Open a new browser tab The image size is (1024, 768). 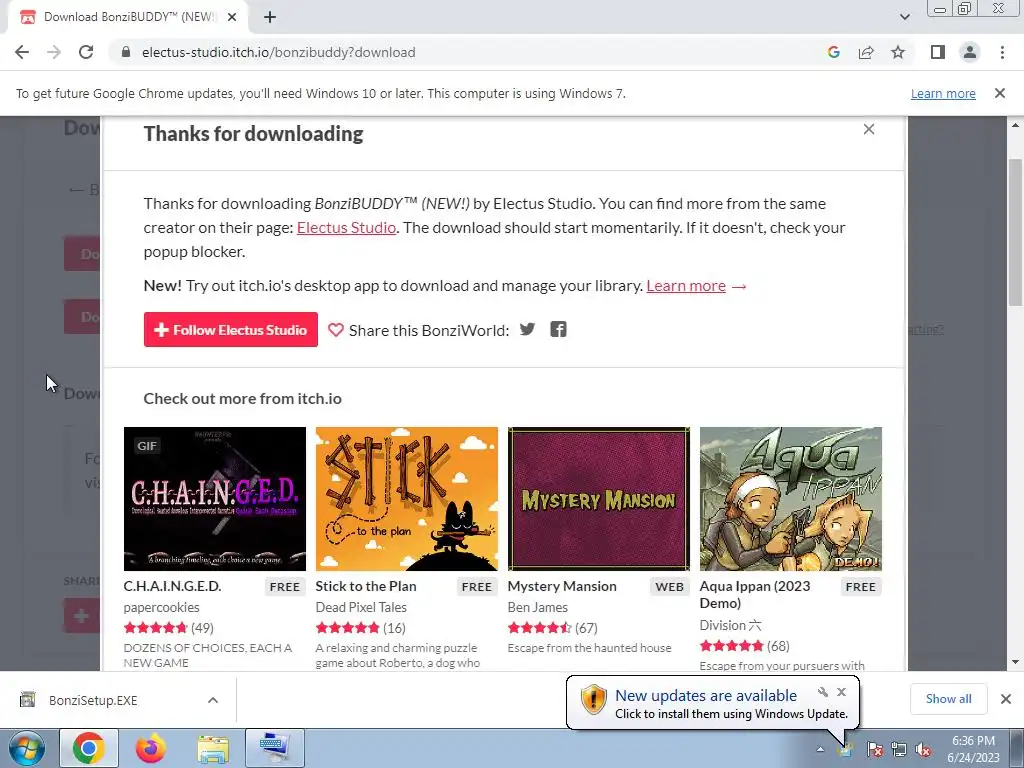click(270, 17)
